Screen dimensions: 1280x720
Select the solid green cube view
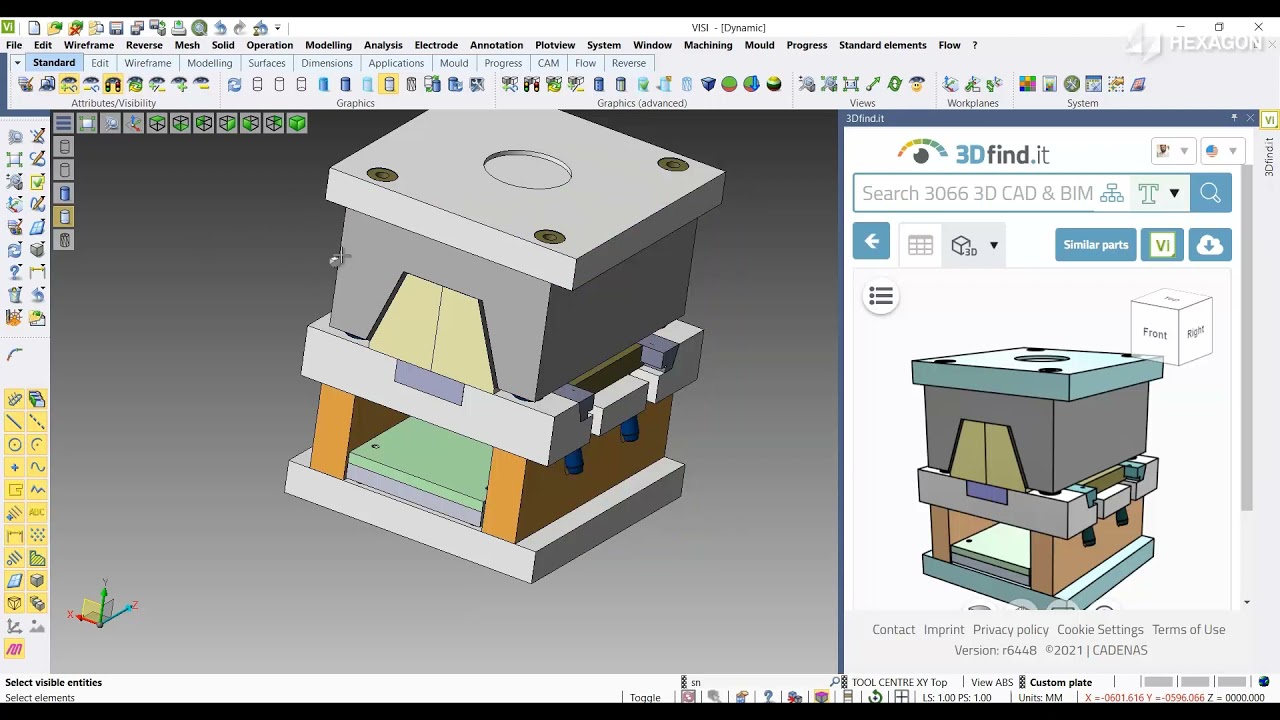click(297, 123)
